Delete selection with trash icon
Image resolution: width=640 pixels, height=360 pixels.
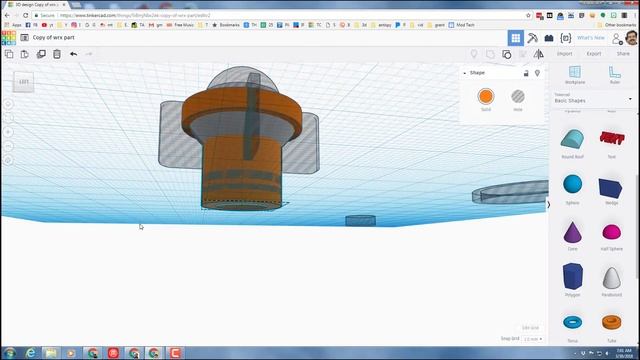(57, 54)
